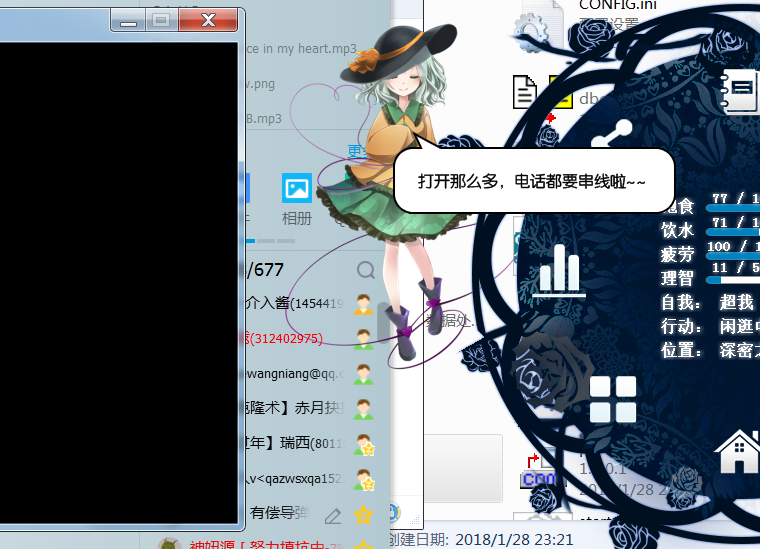The height and width of the screenshot is (549, 760).
Task: Click the /677 member count text
Action: (x=265, y=270)
